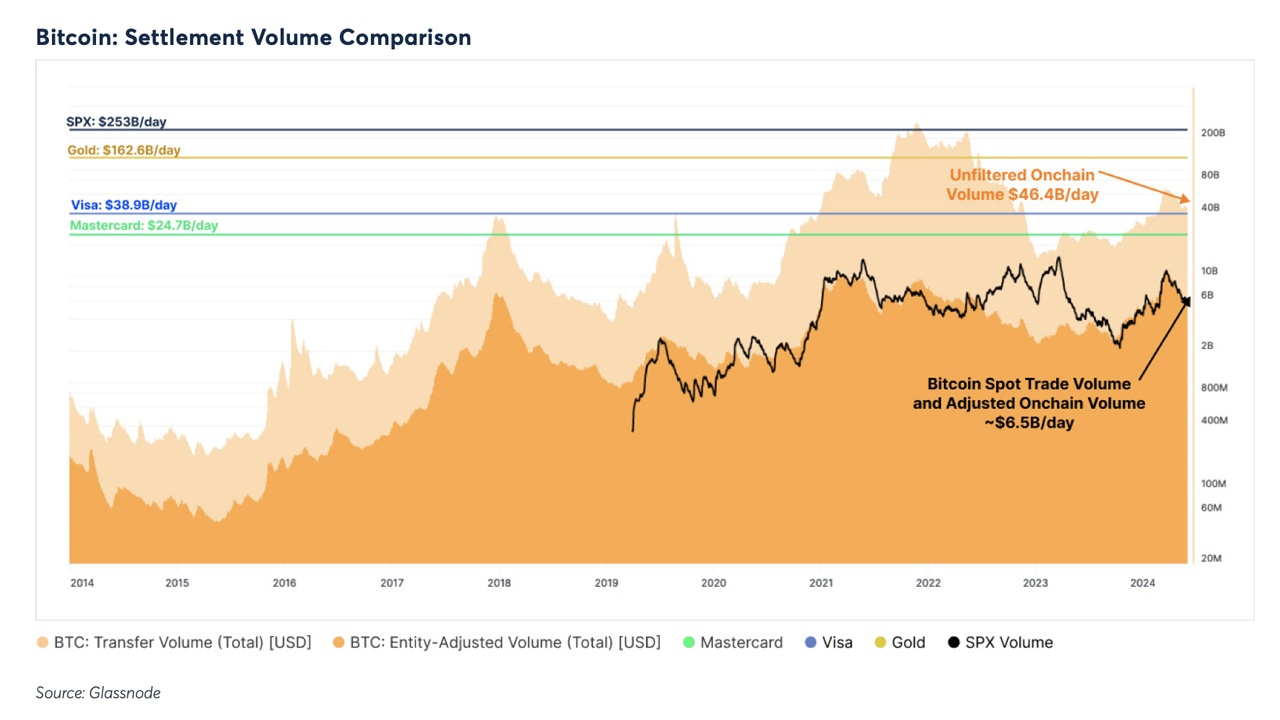Click the dark orange Entity-Adjusted Volume legend dot
The width and height of the screenshot is (1280, 720).
pos(337,643)
